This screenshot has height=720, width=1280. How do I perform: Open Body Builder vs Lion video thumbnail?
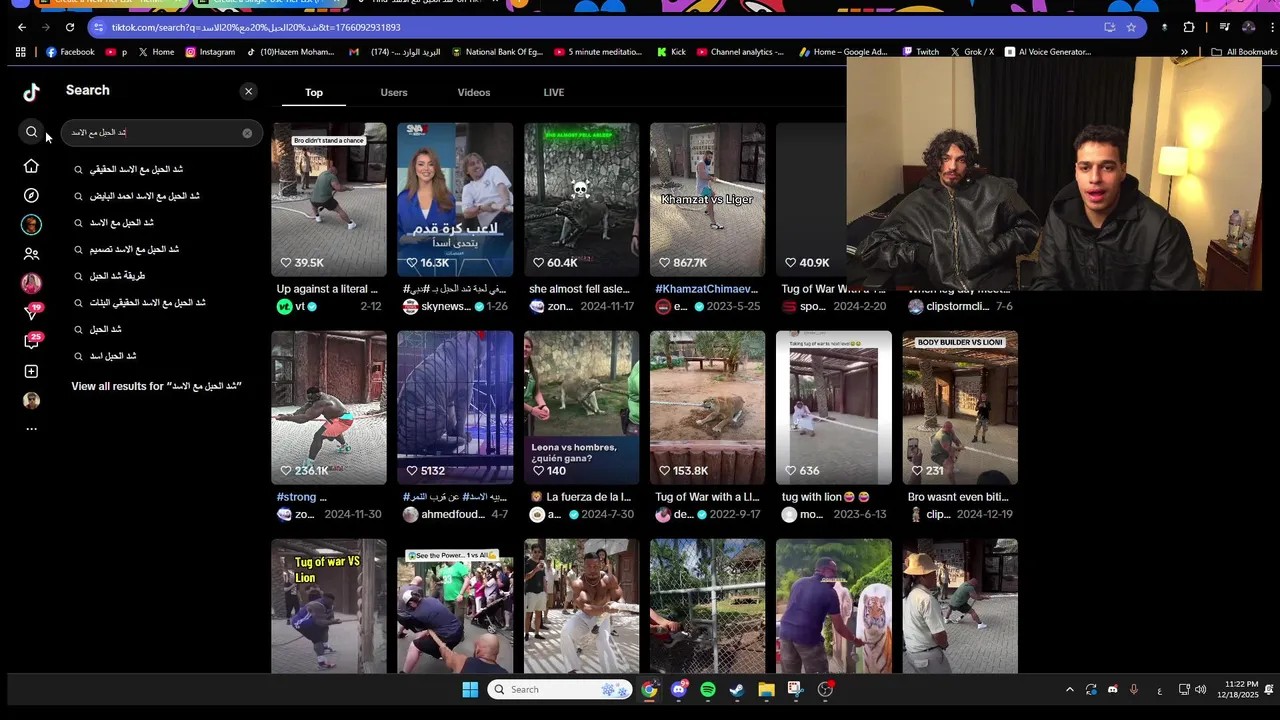point(960,407)
